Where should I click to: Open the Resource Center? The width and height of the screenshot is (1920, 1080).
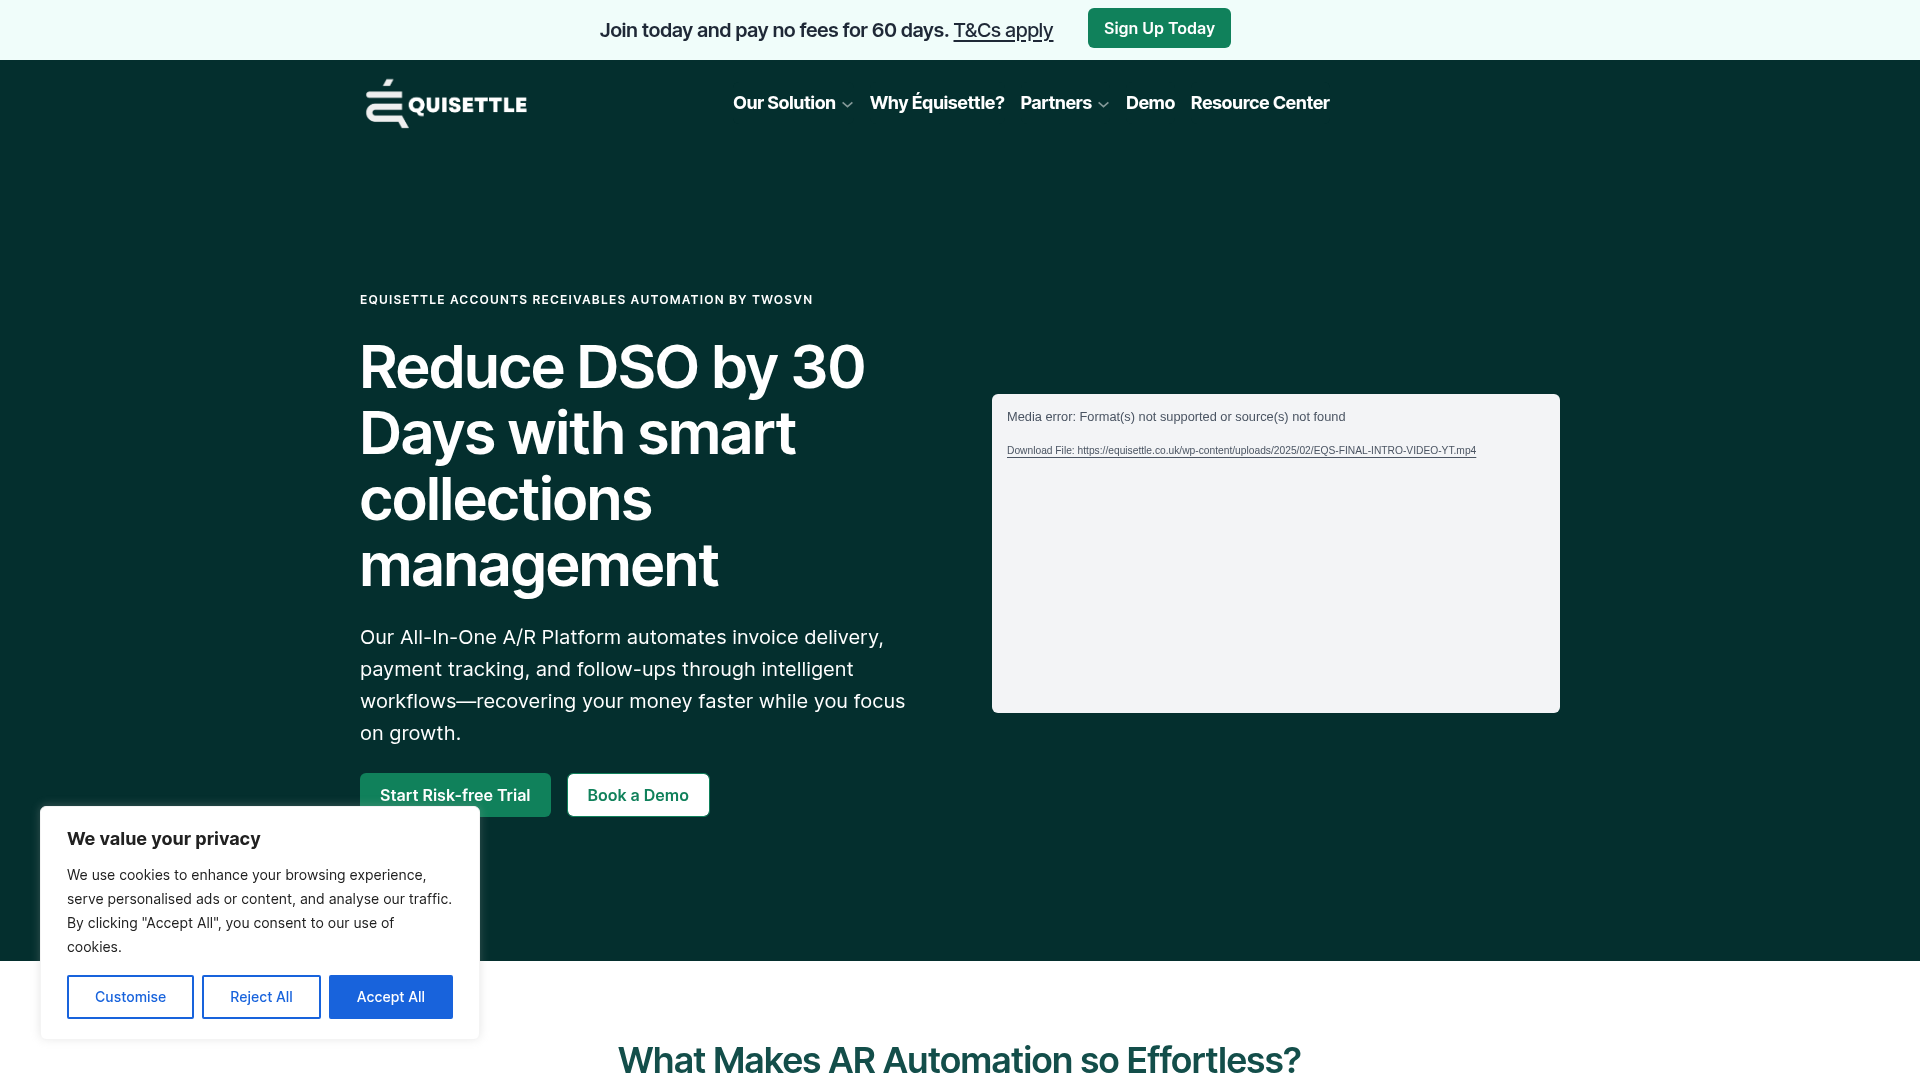pos(1259,103)
